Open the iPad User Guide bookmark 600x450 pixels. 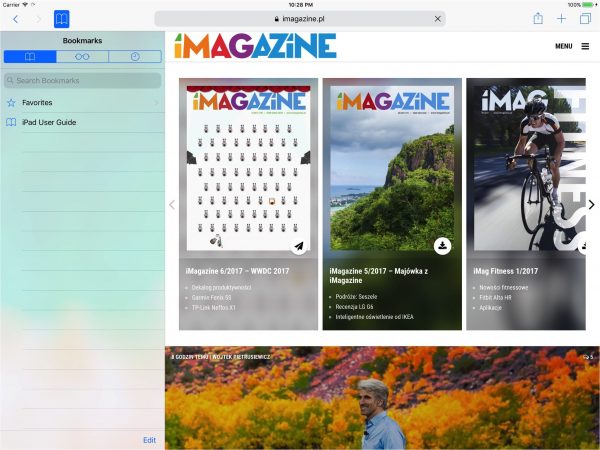click(83, 122)
